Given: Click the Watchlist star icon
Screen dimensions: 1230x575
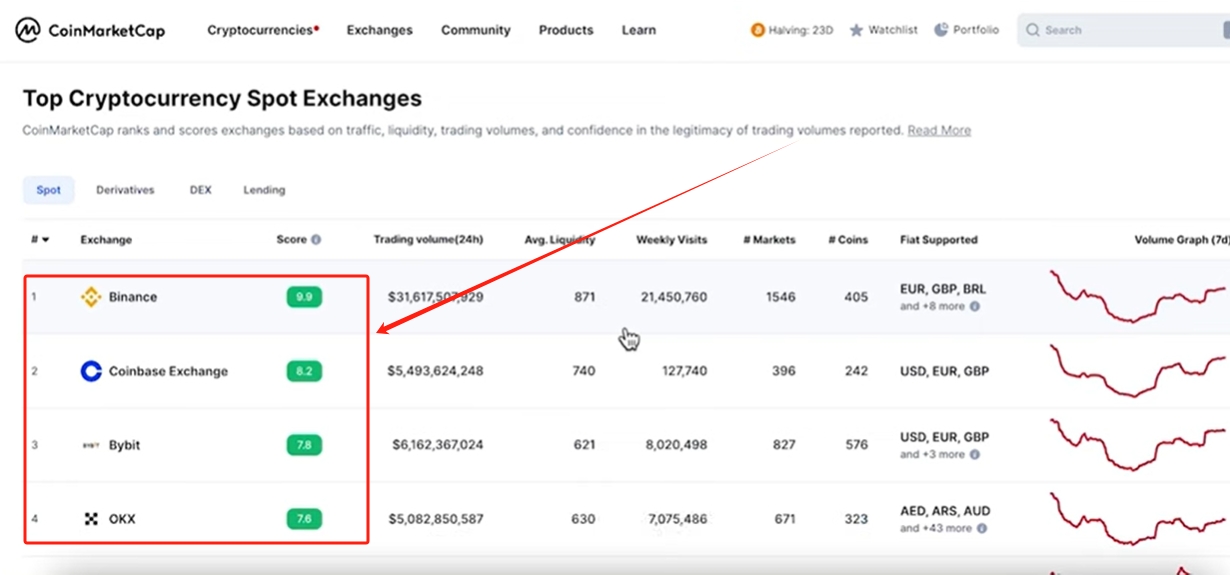Looking at the screenshot, I should pyautogui.click(x=856, y=30).
